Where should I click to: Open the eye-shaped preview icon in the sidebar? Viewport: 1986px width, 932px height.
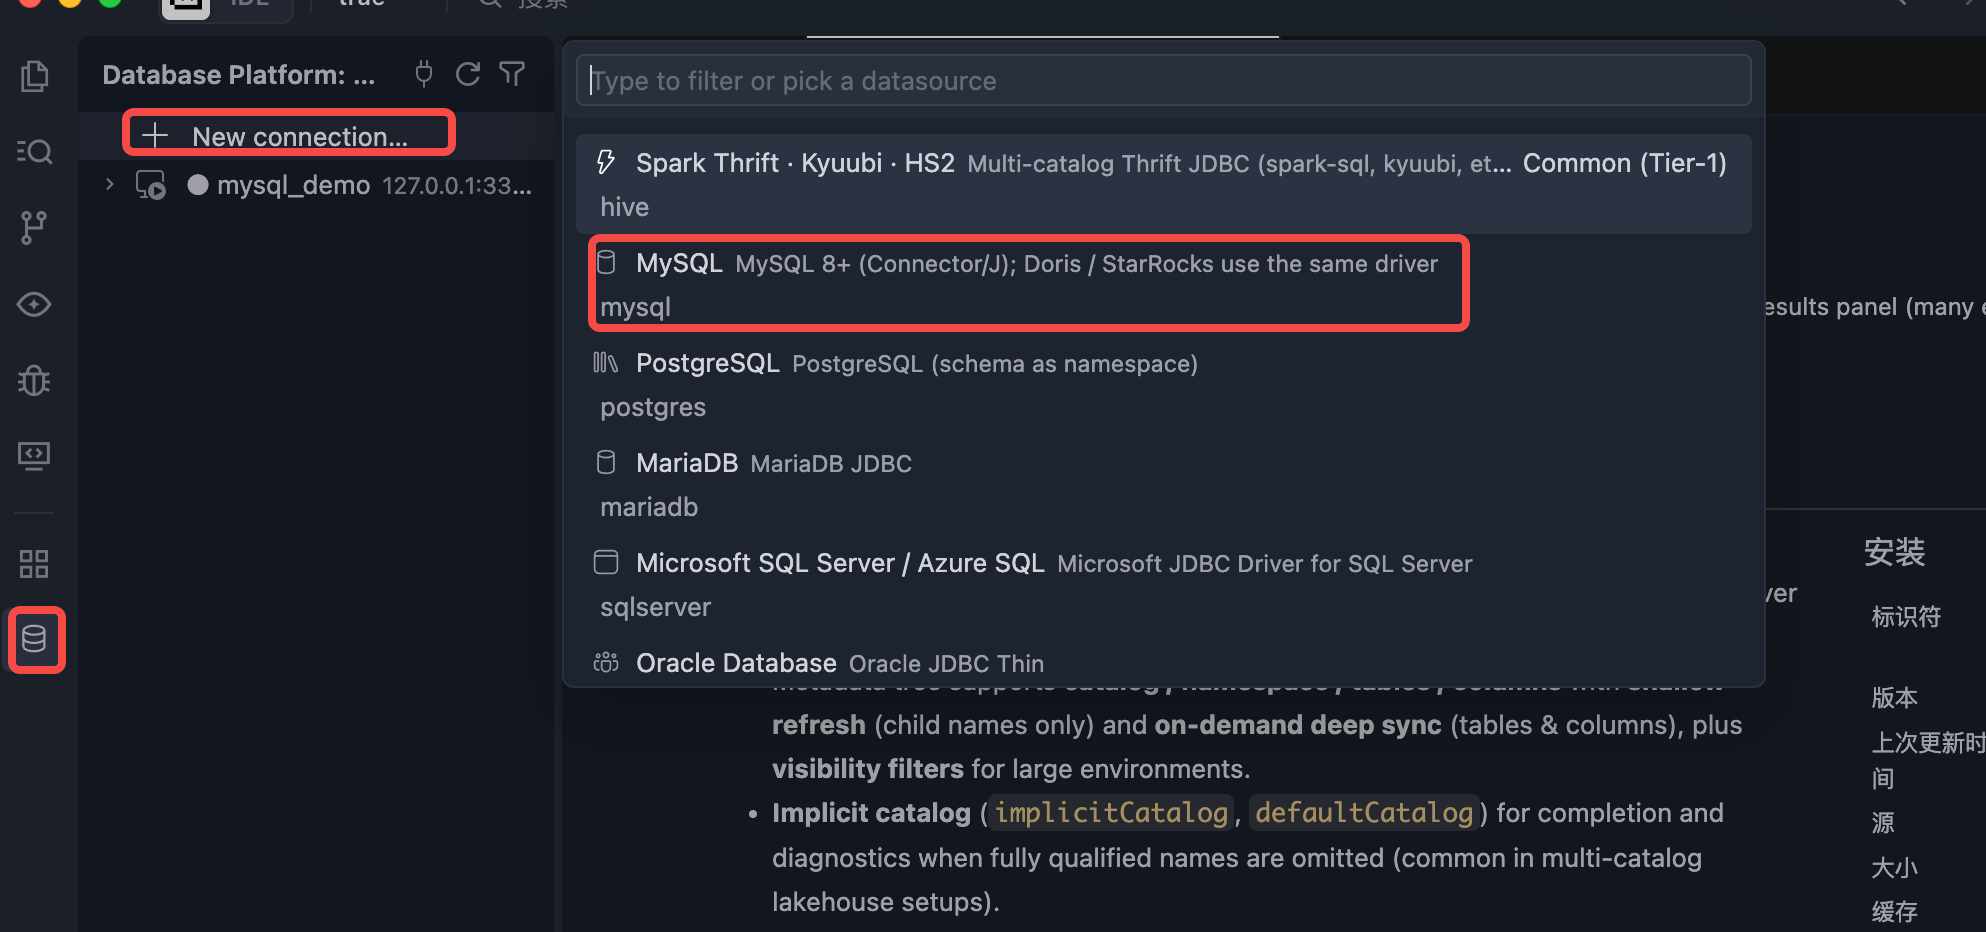(35, 304)
